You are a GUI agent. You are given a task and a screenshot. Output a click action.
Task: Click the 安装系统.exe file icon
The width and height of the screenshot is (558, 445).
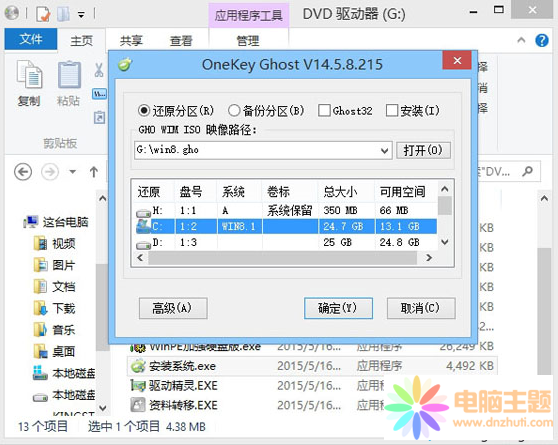coord(138,366)
